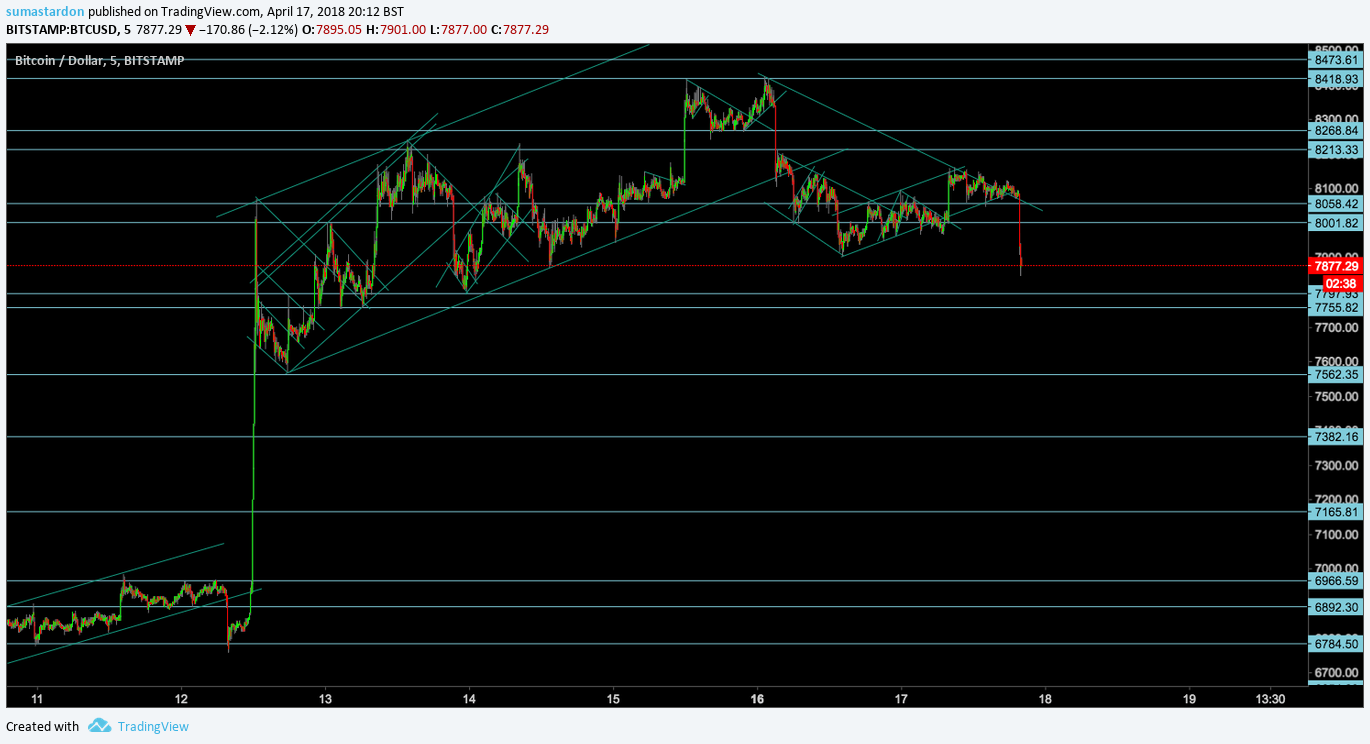Click the red 02:38 countdown label
Screen dimensions: 1370x744
point(1342,283)
